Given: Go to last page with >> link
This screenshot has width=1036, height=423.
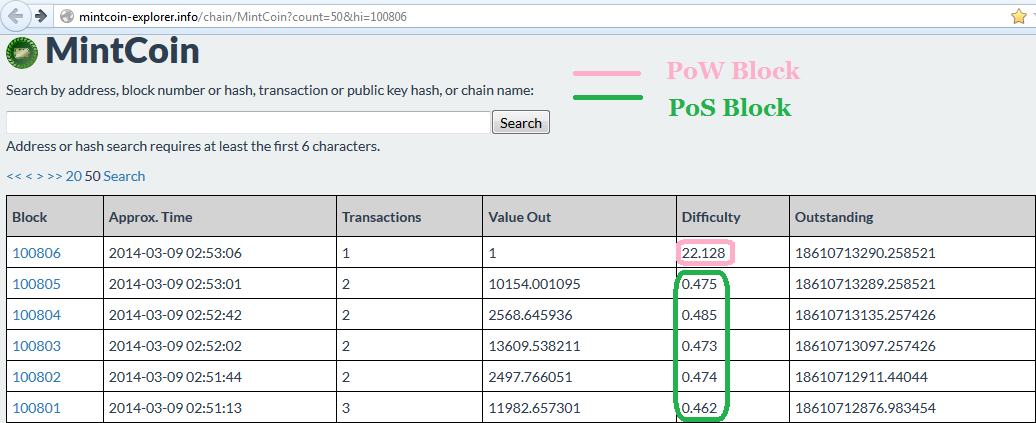Looking at the screenshot, I should 55,176.
